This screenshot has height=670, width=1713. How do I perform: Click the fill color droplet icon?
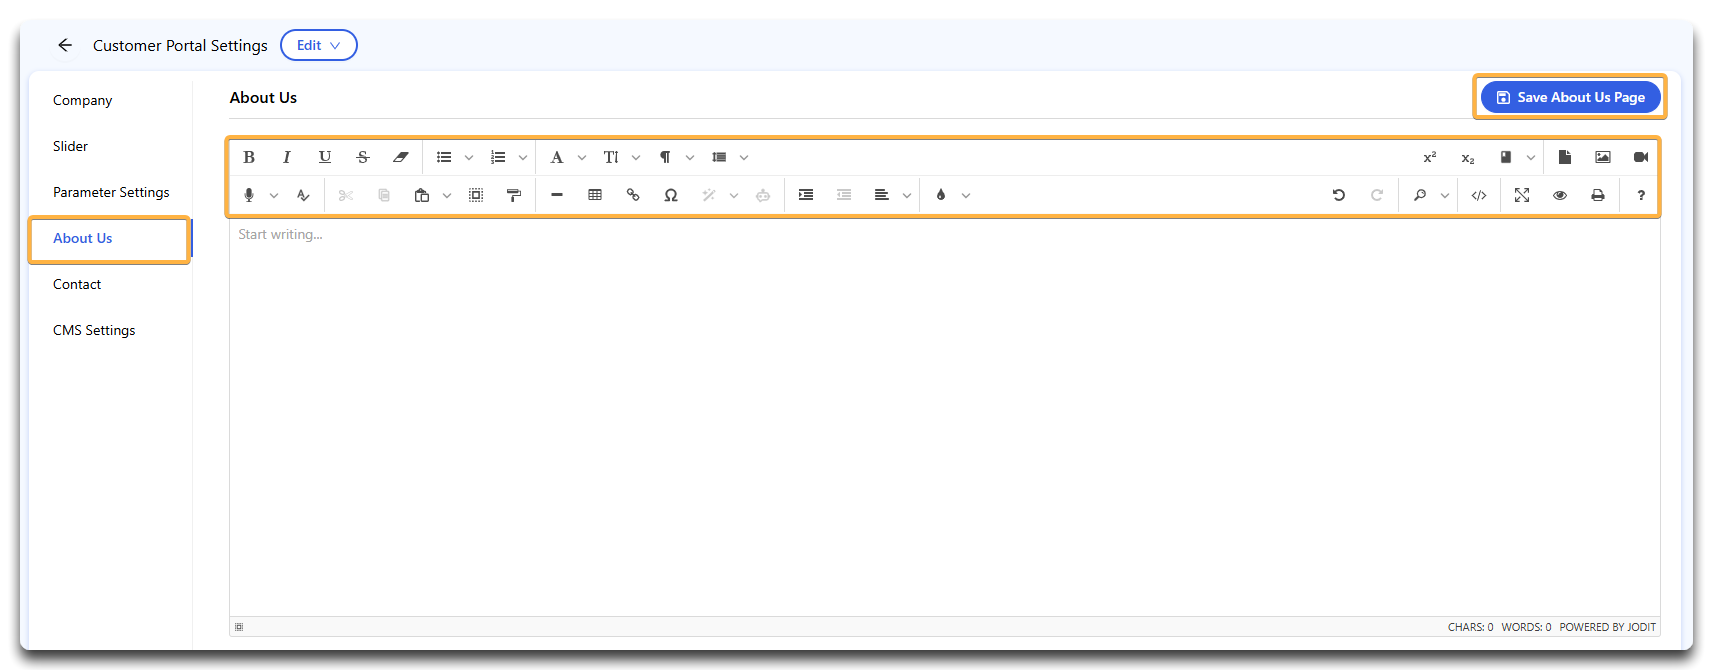pyautogui.click(x=941, y=195)
